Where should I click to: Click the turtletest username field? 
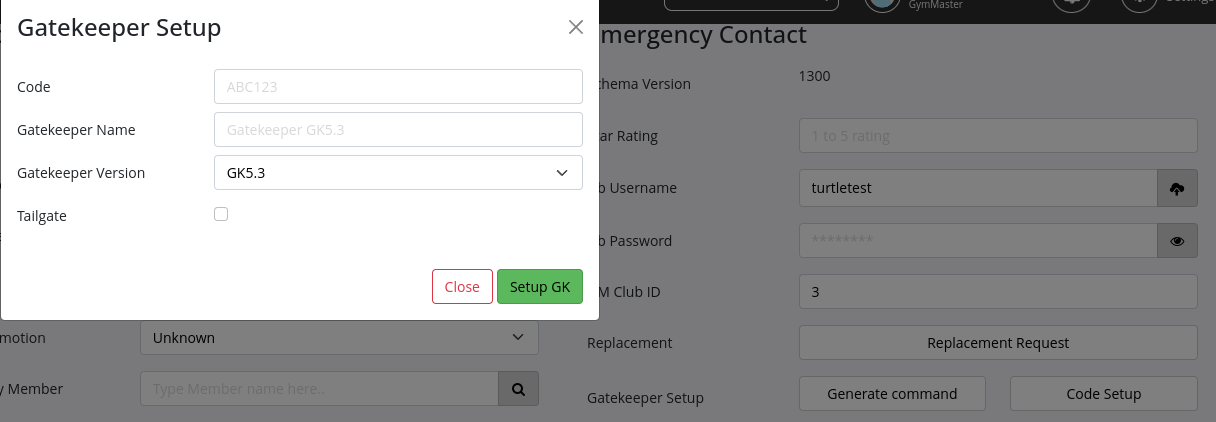(x=978, y=188)
